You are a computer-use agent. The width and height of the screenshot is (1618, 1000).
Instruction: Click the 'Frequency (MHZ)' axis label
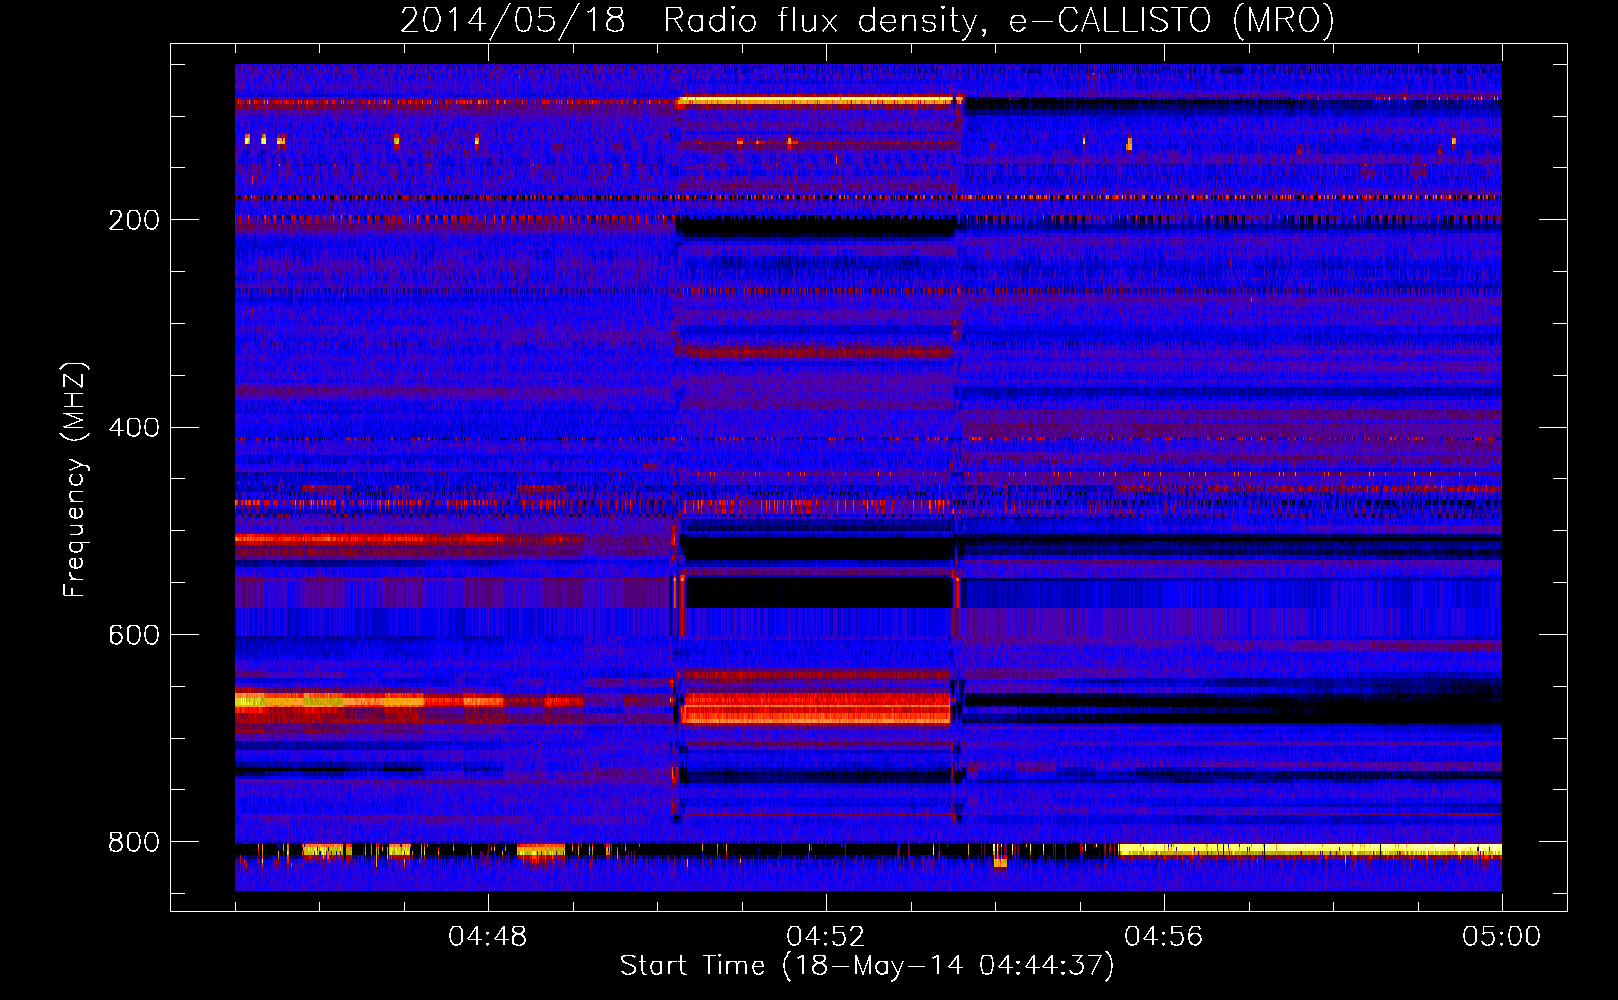tap(74, 480)
